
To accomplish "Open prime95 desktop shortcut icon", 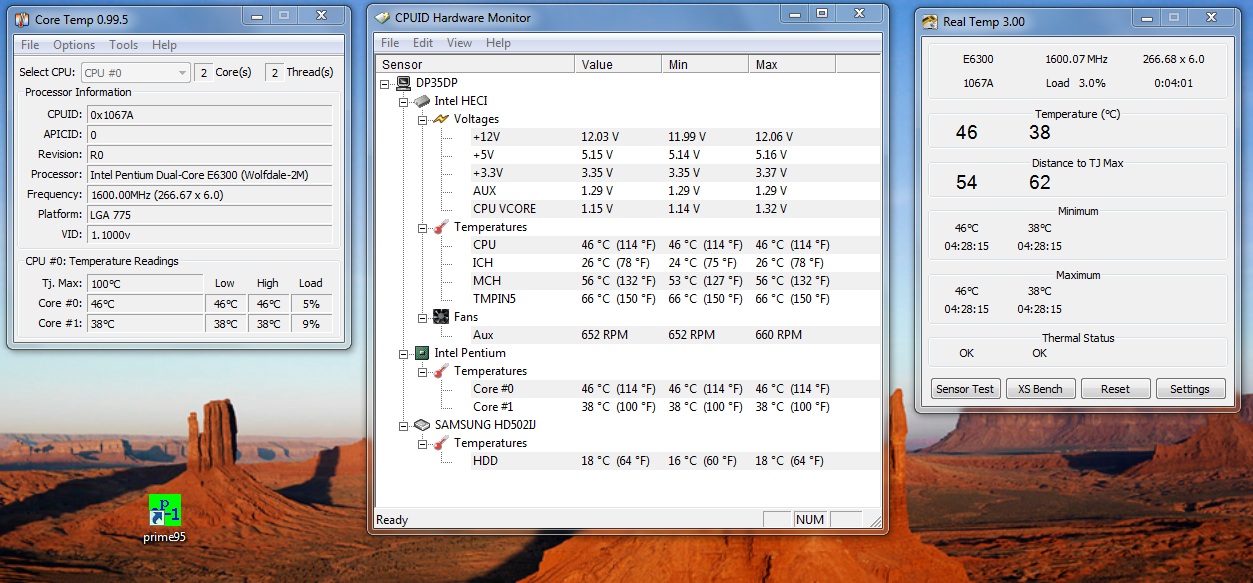I will tap(165, 510).
